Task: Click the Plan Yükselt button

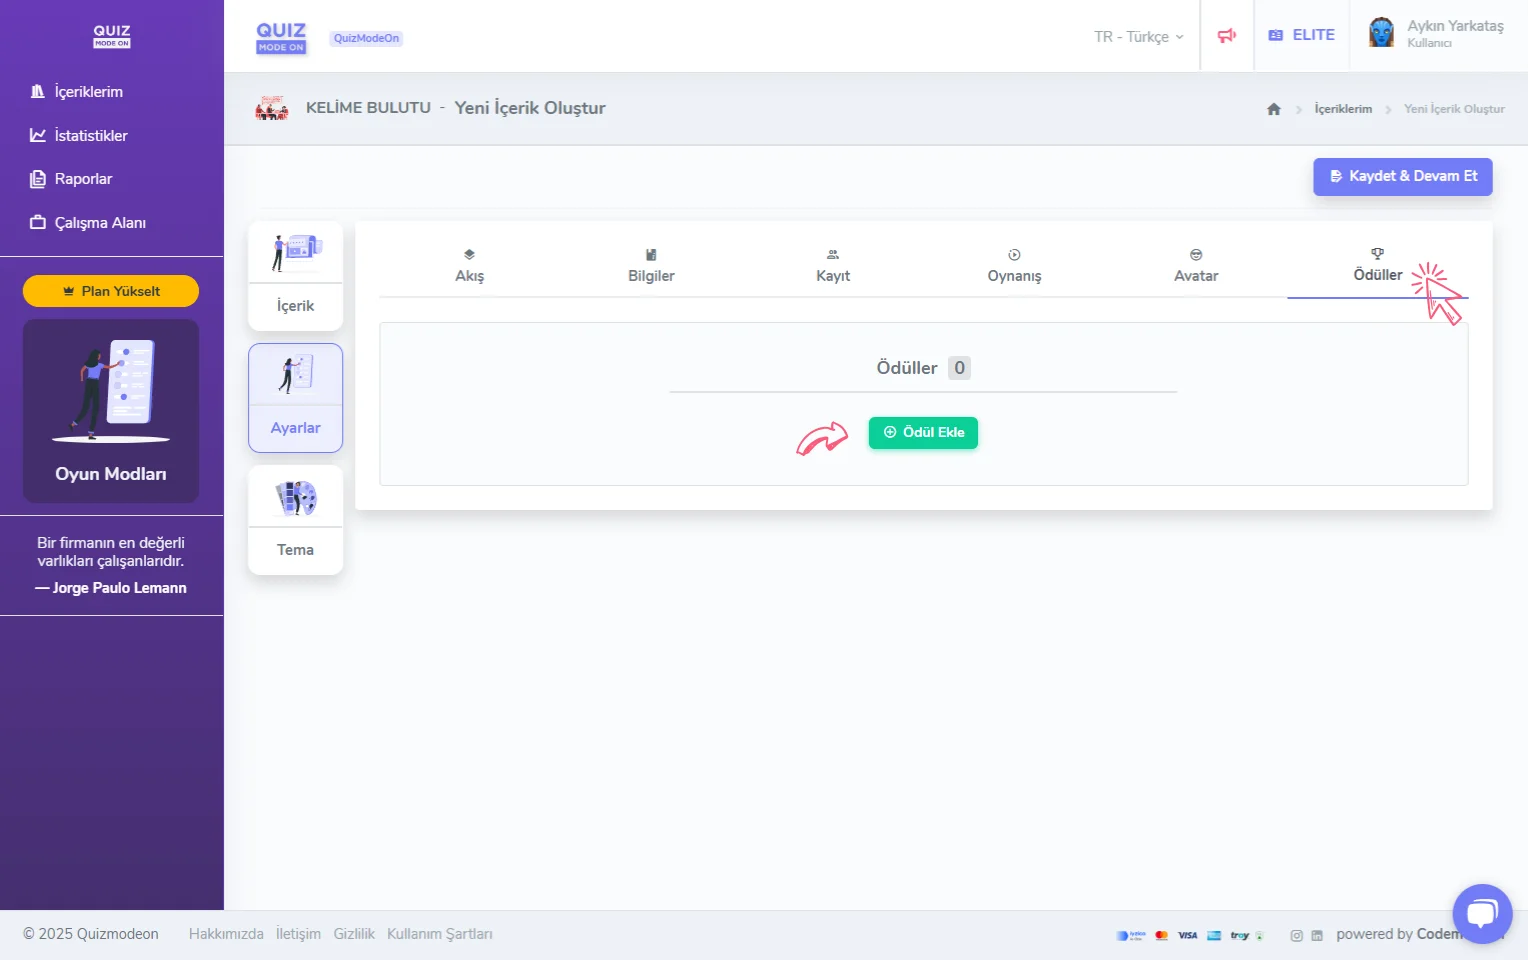Action: (x=111, y=291)
